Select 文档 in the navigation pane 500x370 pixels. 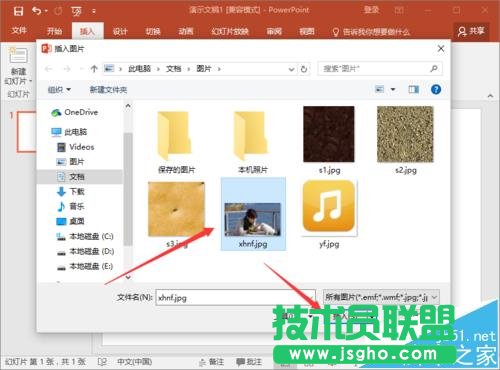tap(80, 176)
